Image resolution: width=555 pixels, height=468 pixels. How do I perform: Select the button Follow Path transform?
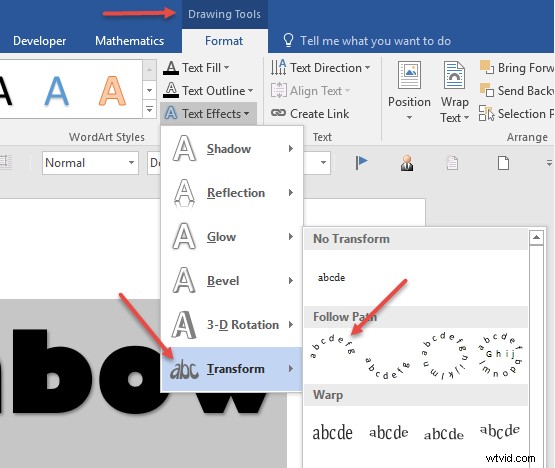[499, 355]
